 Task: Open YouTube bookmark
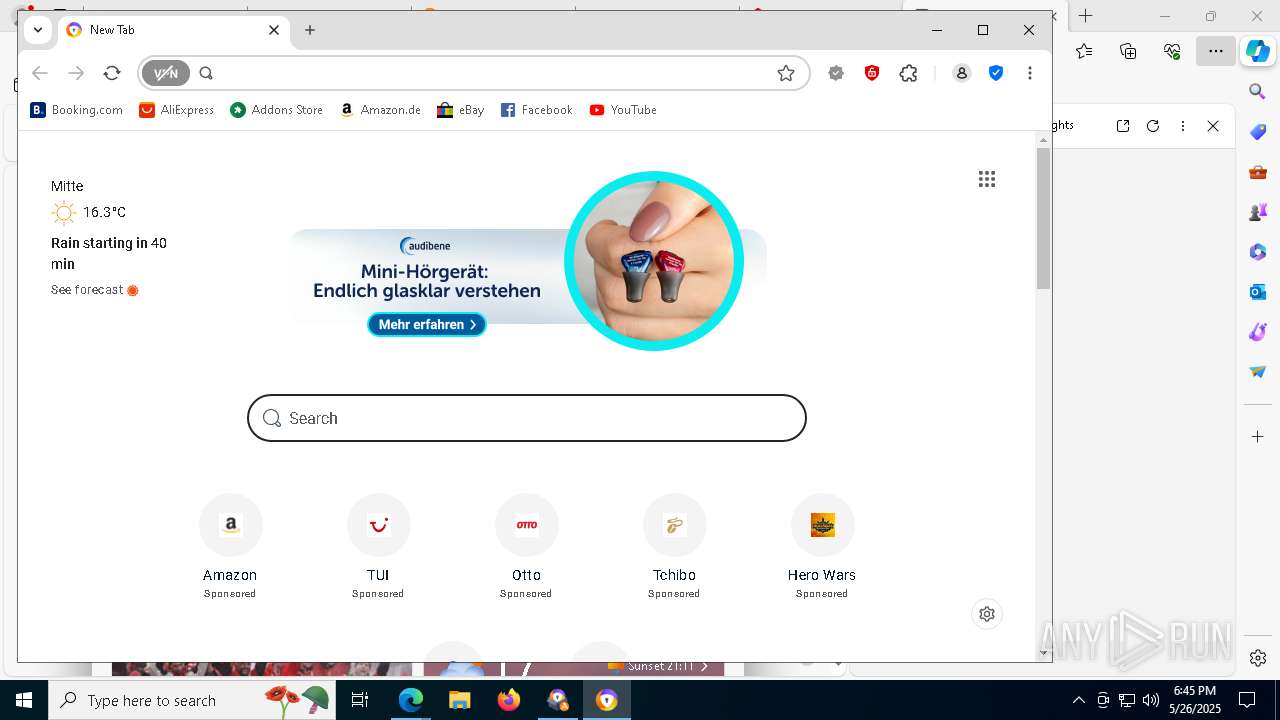tap(623, 110)
